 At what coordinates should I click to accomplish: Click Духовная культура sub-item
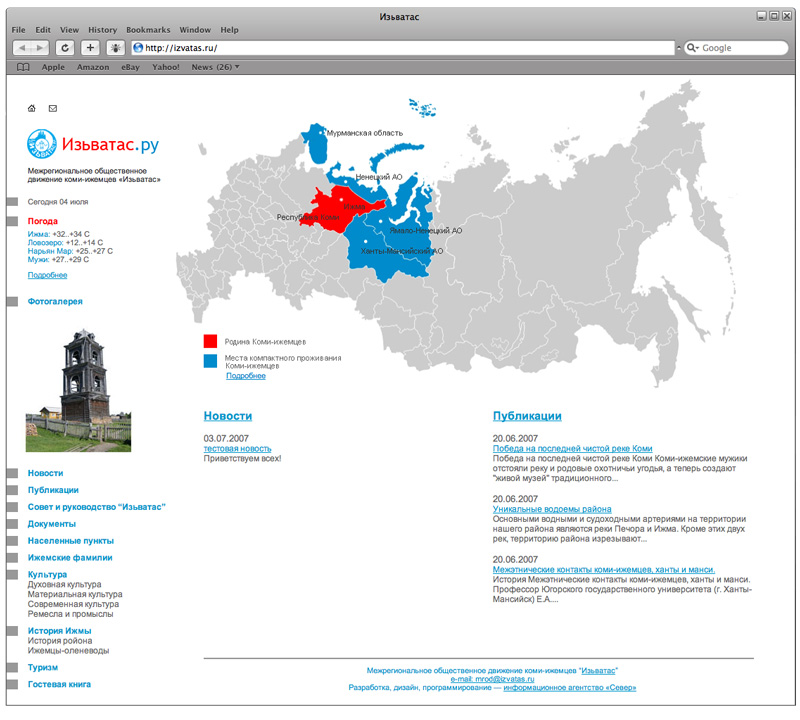(x=64, y=584)
